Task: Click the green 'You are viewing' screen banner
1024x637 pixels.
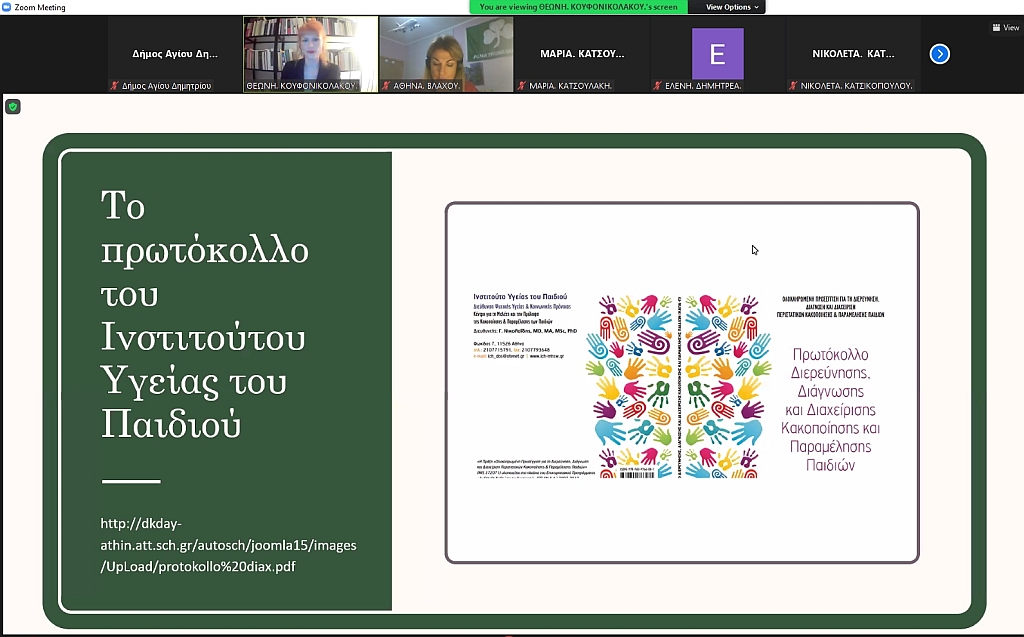Action: [x=578, y=7]
